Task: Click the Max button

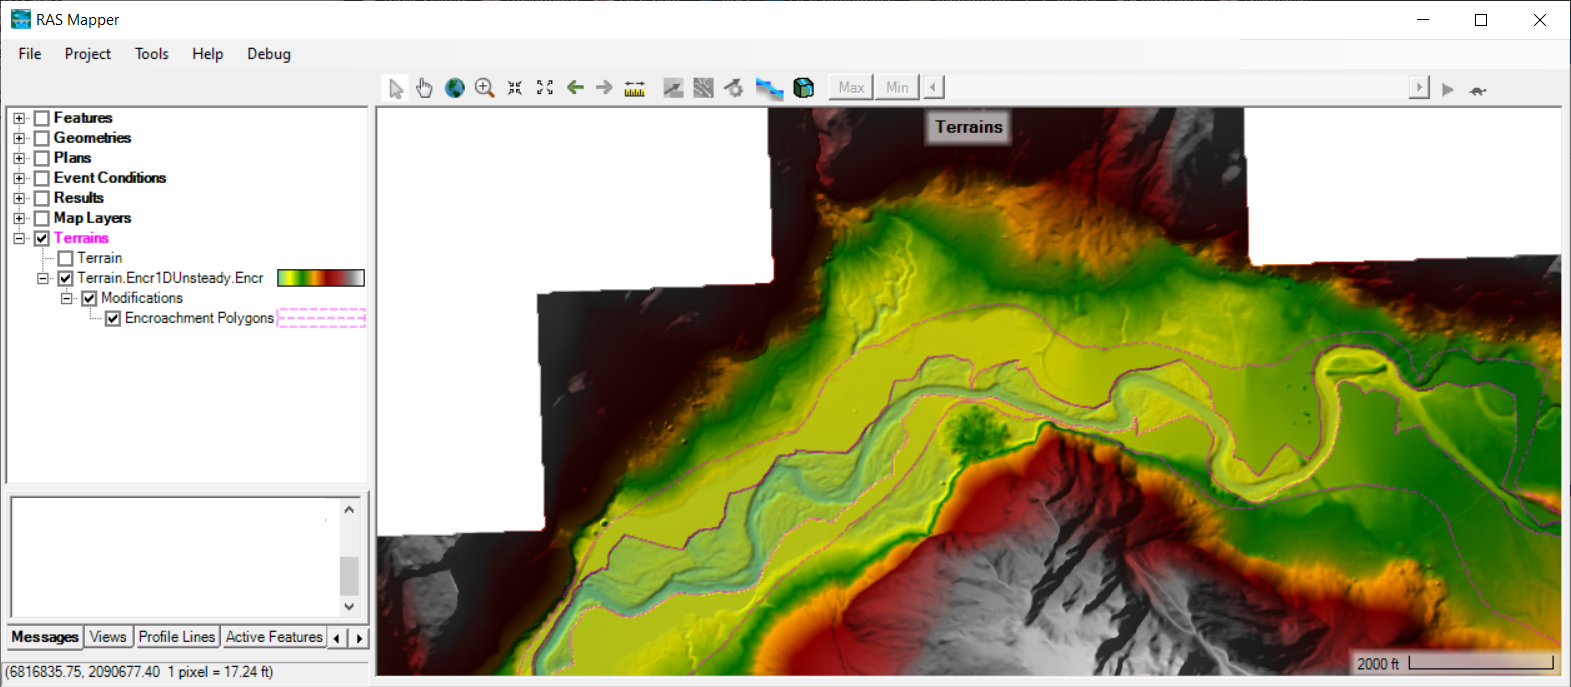Action: tap(851, 88)
